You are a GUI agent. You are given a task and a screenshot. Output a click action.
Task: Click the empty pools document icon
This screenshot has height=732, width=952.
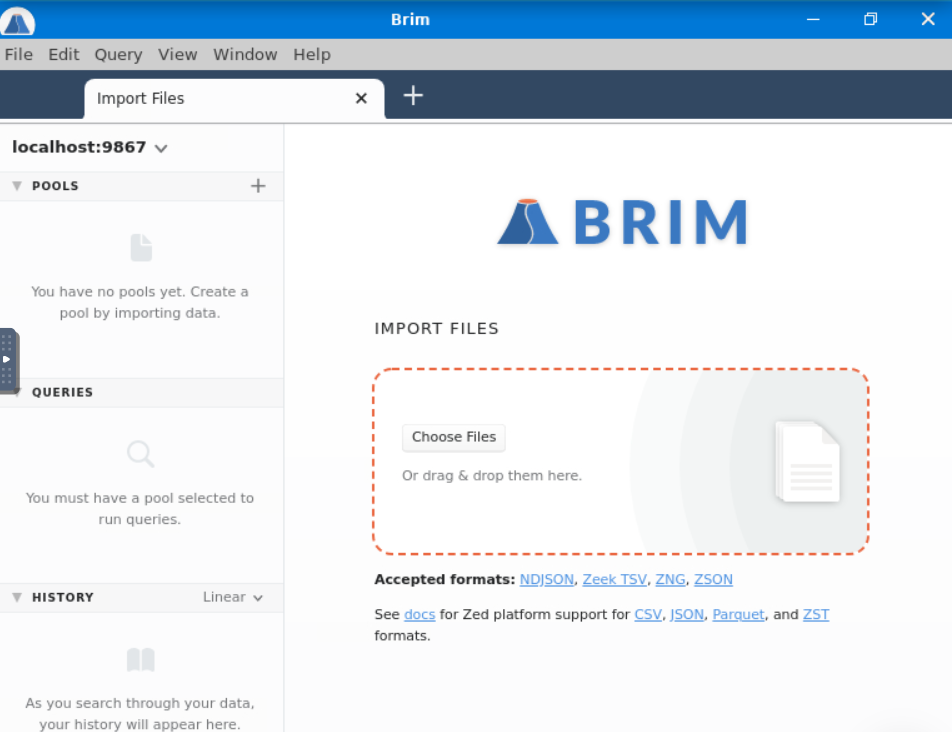click(x=141, y=248)
